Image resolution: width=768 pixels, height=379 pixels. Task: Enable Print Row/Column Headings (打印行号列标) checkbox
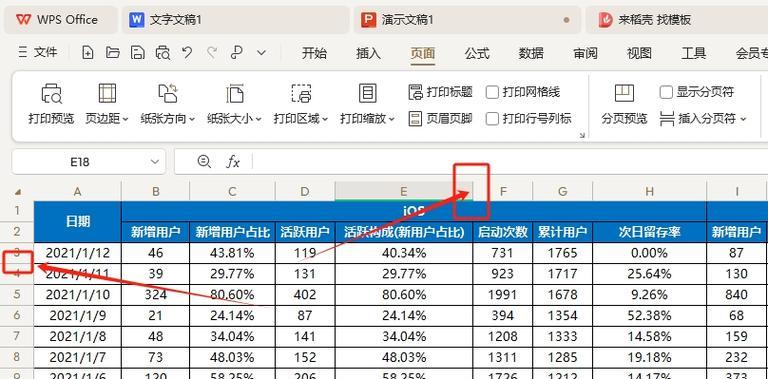[x=492, y=118]
